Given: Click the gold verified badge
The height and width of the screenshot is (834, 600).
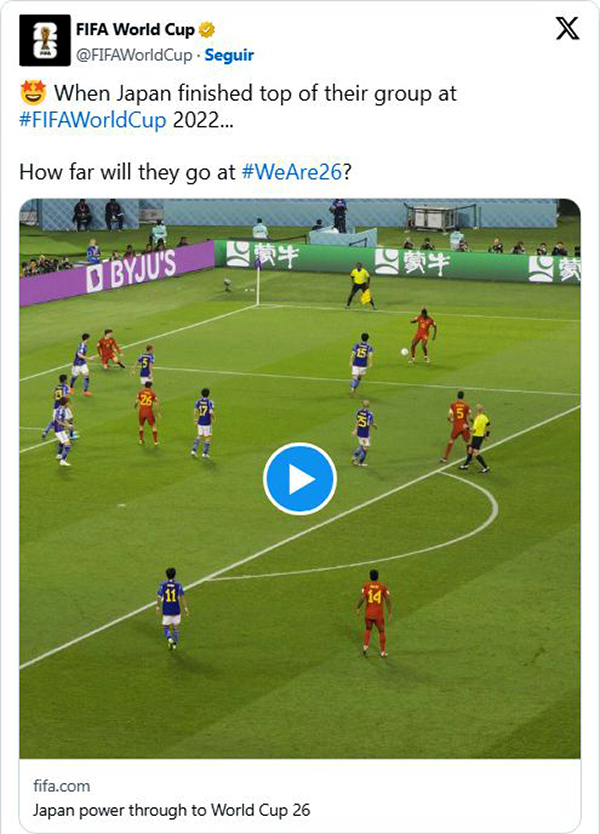Looking at the screenshot, I should click(x=207, y=30).
